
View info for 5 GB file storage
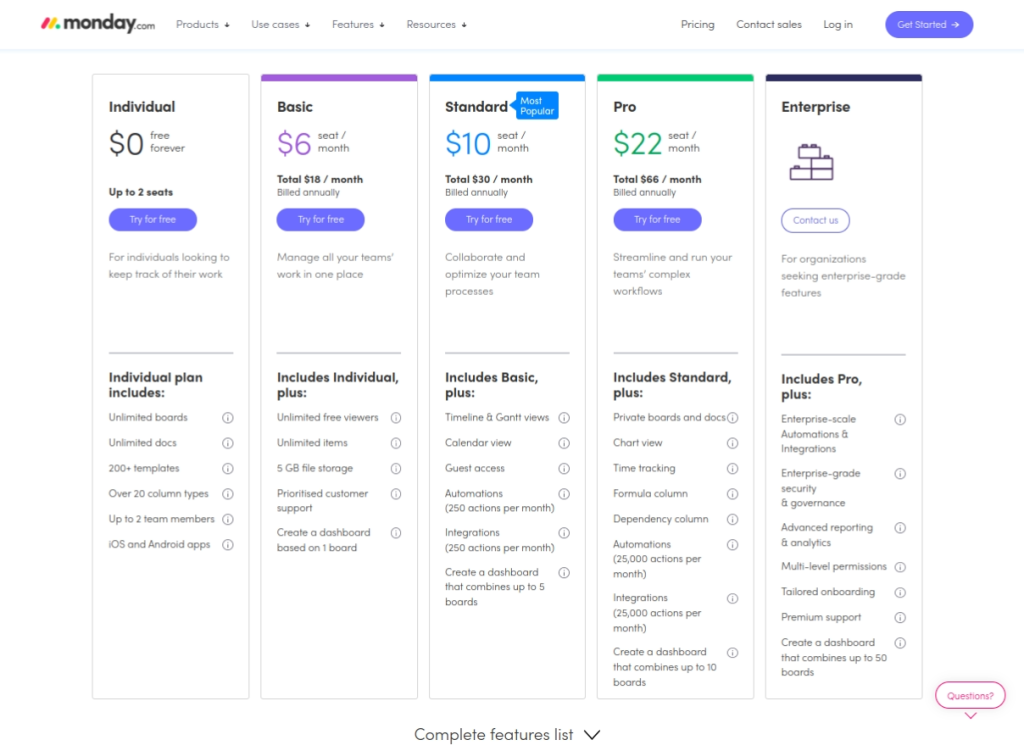pyautogui.click(x=394, y=468)
